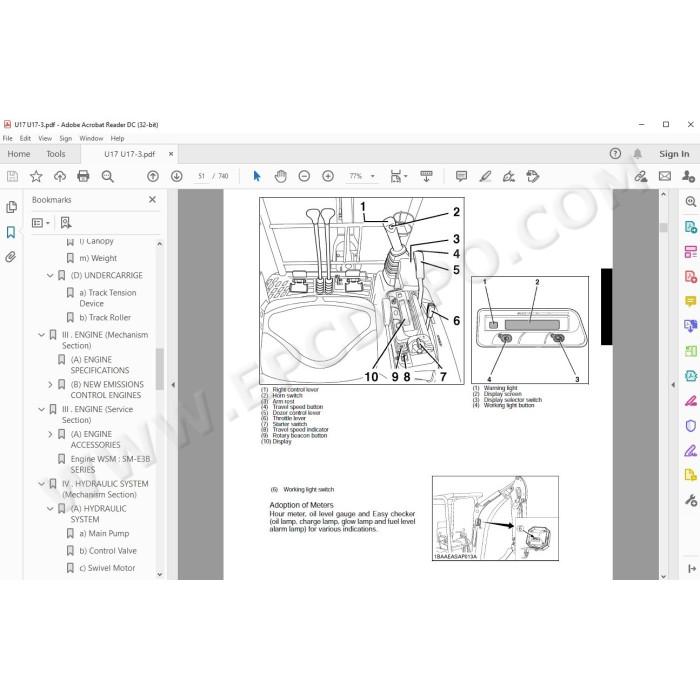Open the m) Weight bookmark
The image size is (700, 700).
click(x=98, y=258)
